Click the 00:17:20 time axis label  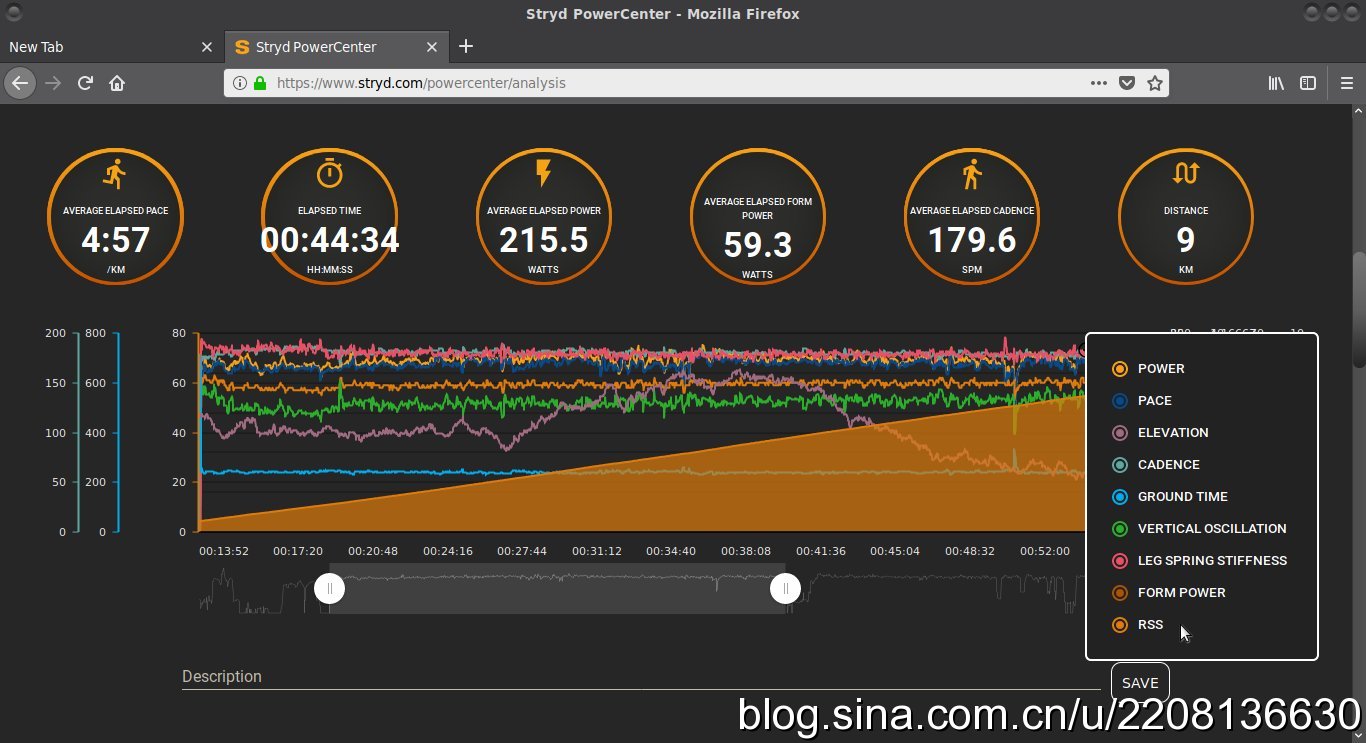(298, 551)
